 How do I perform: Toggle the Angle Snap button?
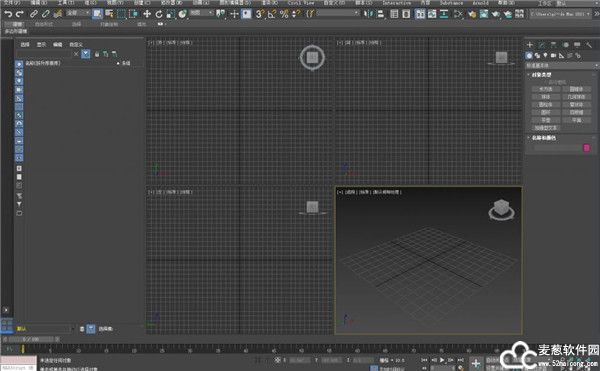pyautogui.click(x=272, y=14)
